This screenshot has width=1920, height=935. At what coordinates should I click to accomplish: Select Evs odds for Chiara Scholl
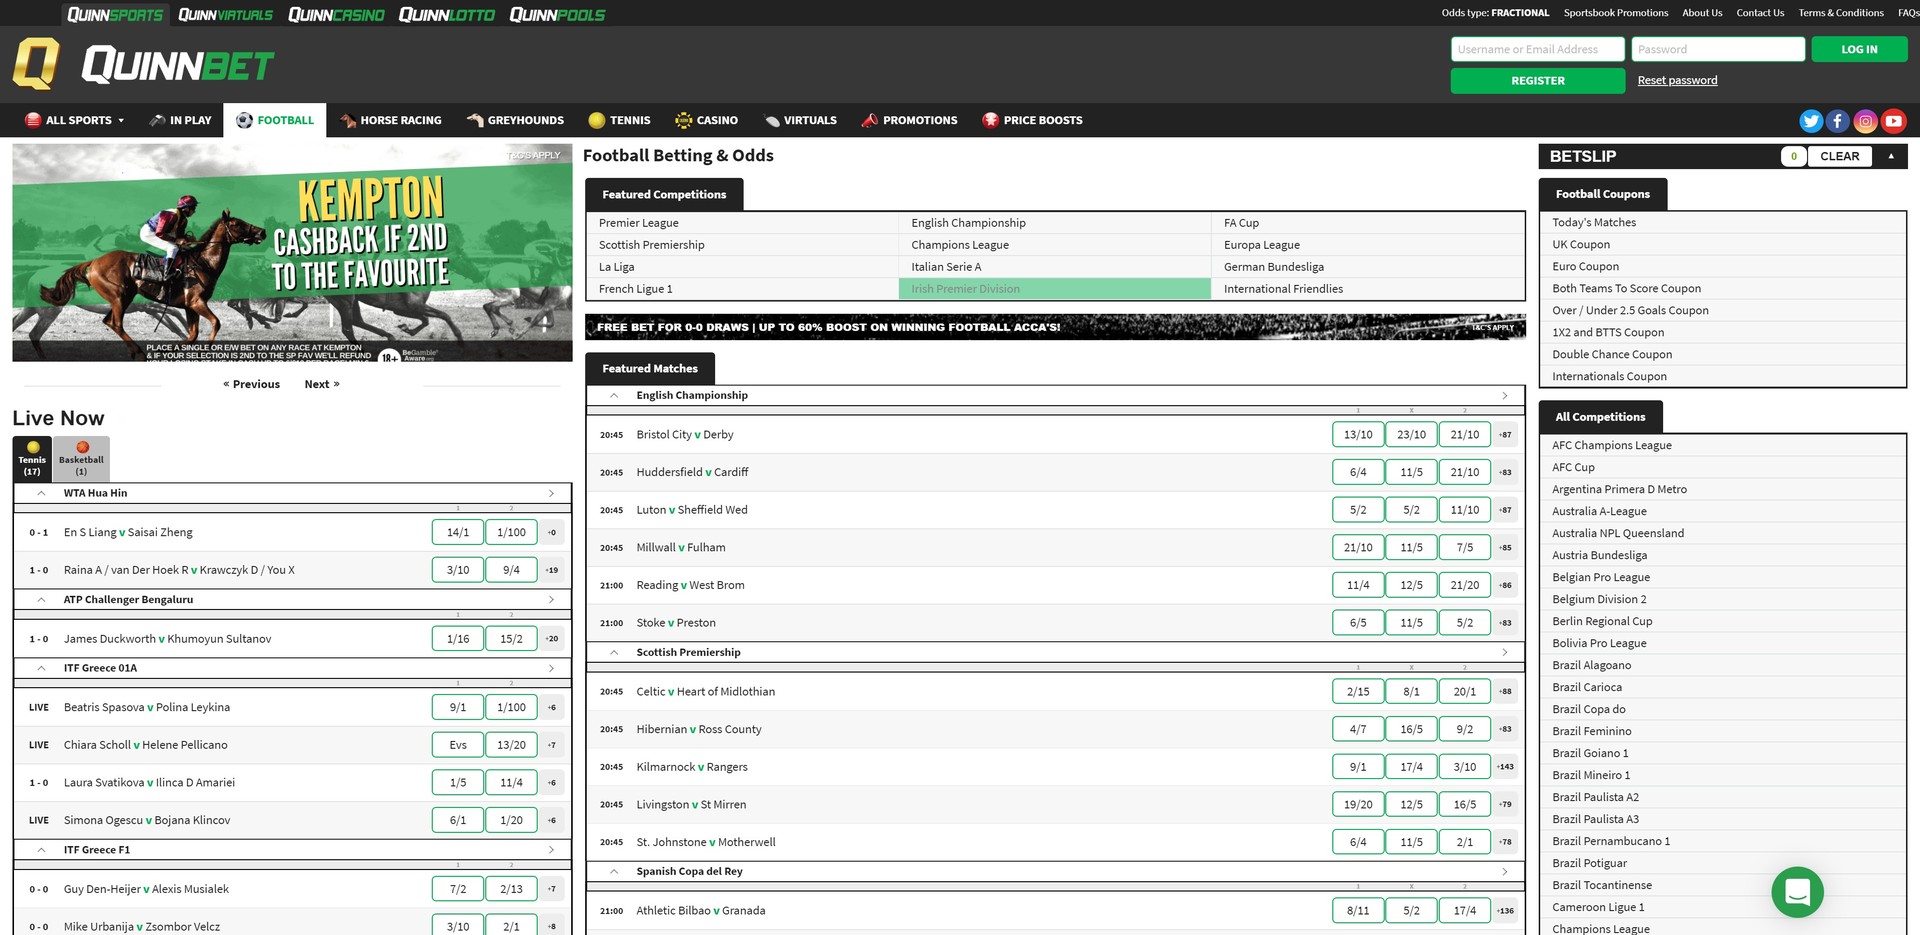pyautogui.click(x=458, y=745)
